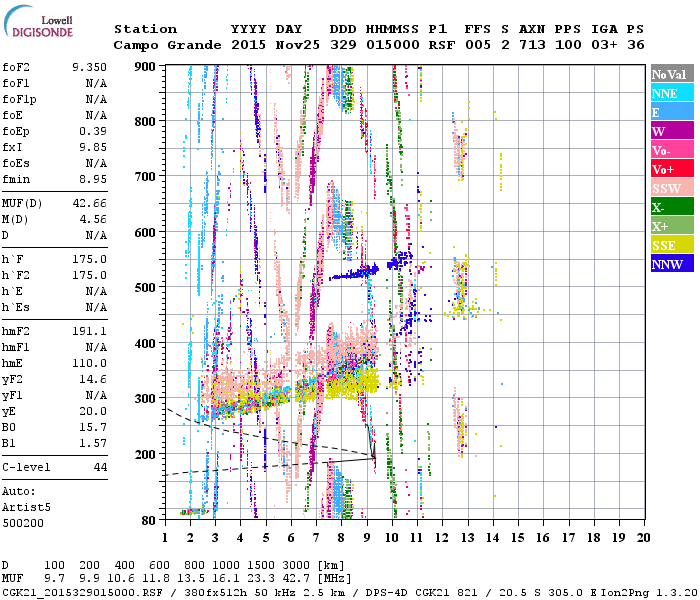Click the foEp value 0.39
The image size is (700, 600).
click(x=93, y=131)
